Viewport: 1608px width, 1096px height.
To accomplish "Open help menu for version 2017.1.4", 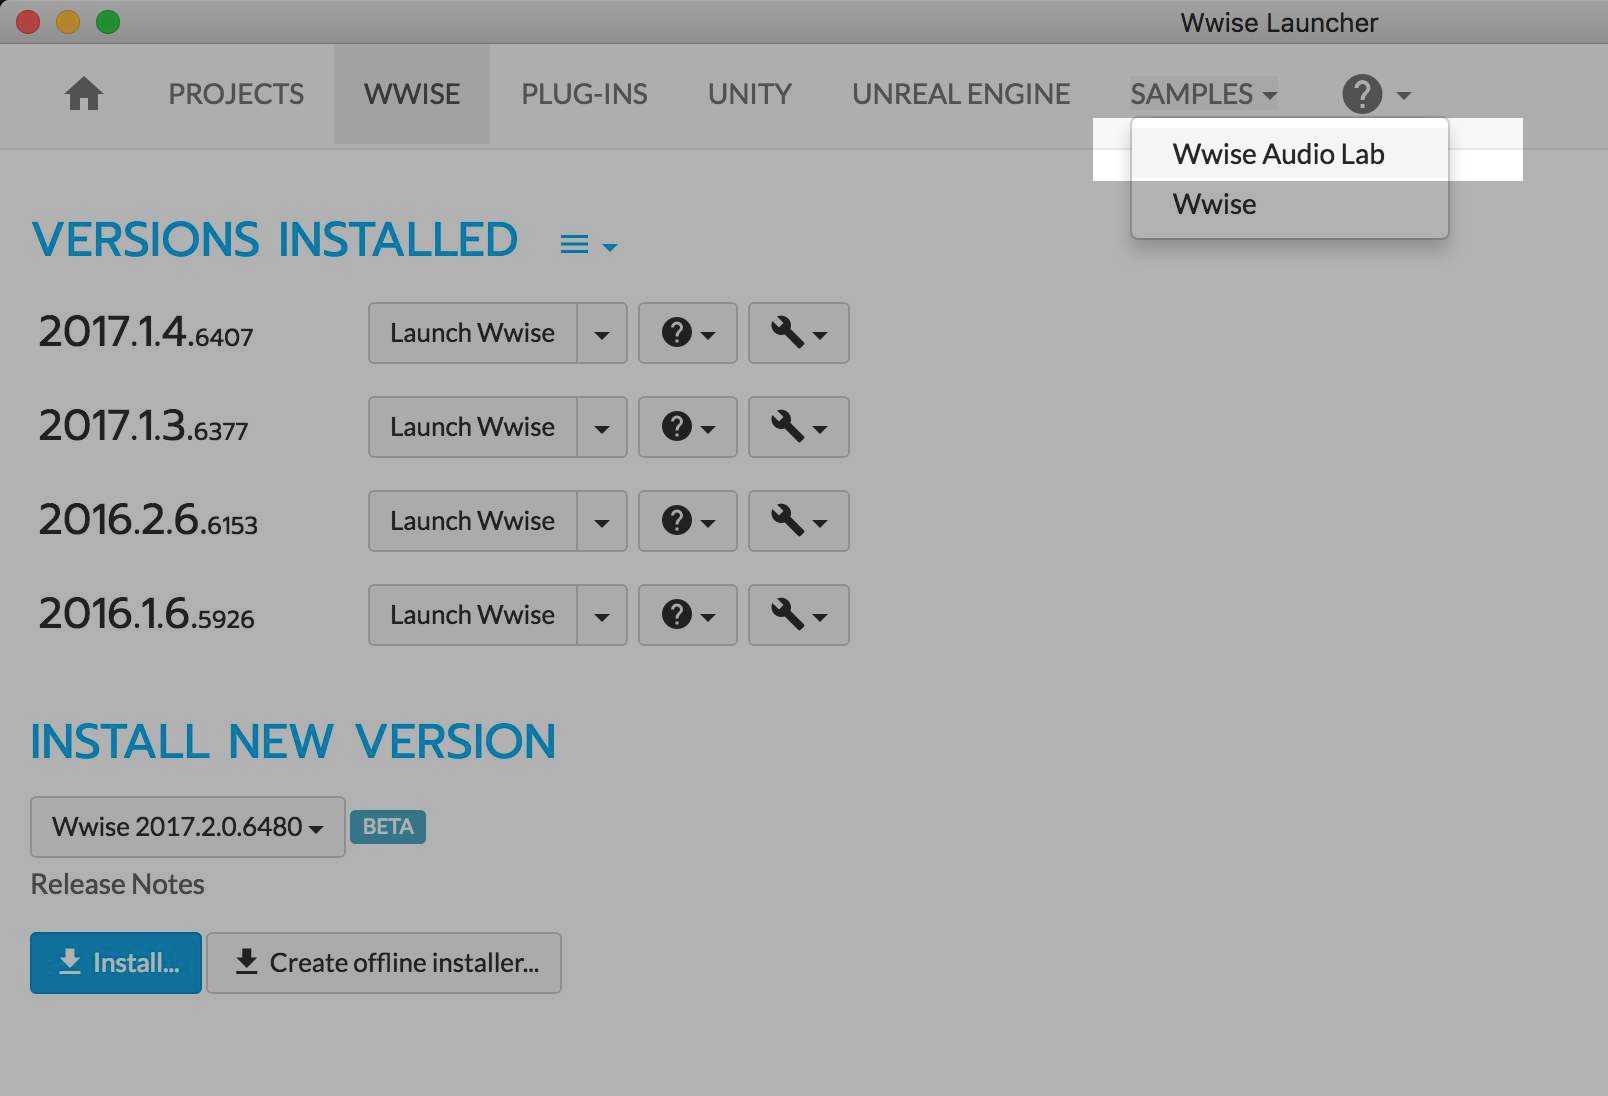I will click(x=687, y=333).
